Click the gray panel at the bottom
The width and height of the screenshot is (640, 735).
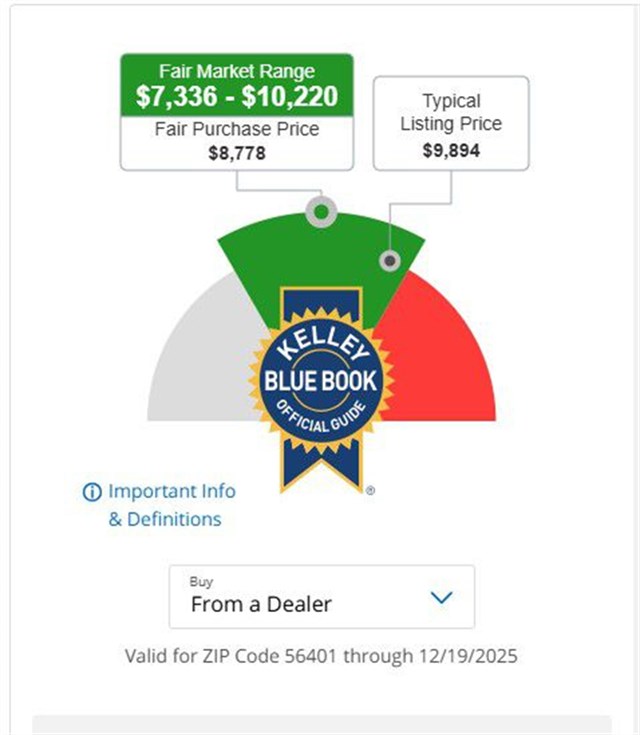click(321, 724)
